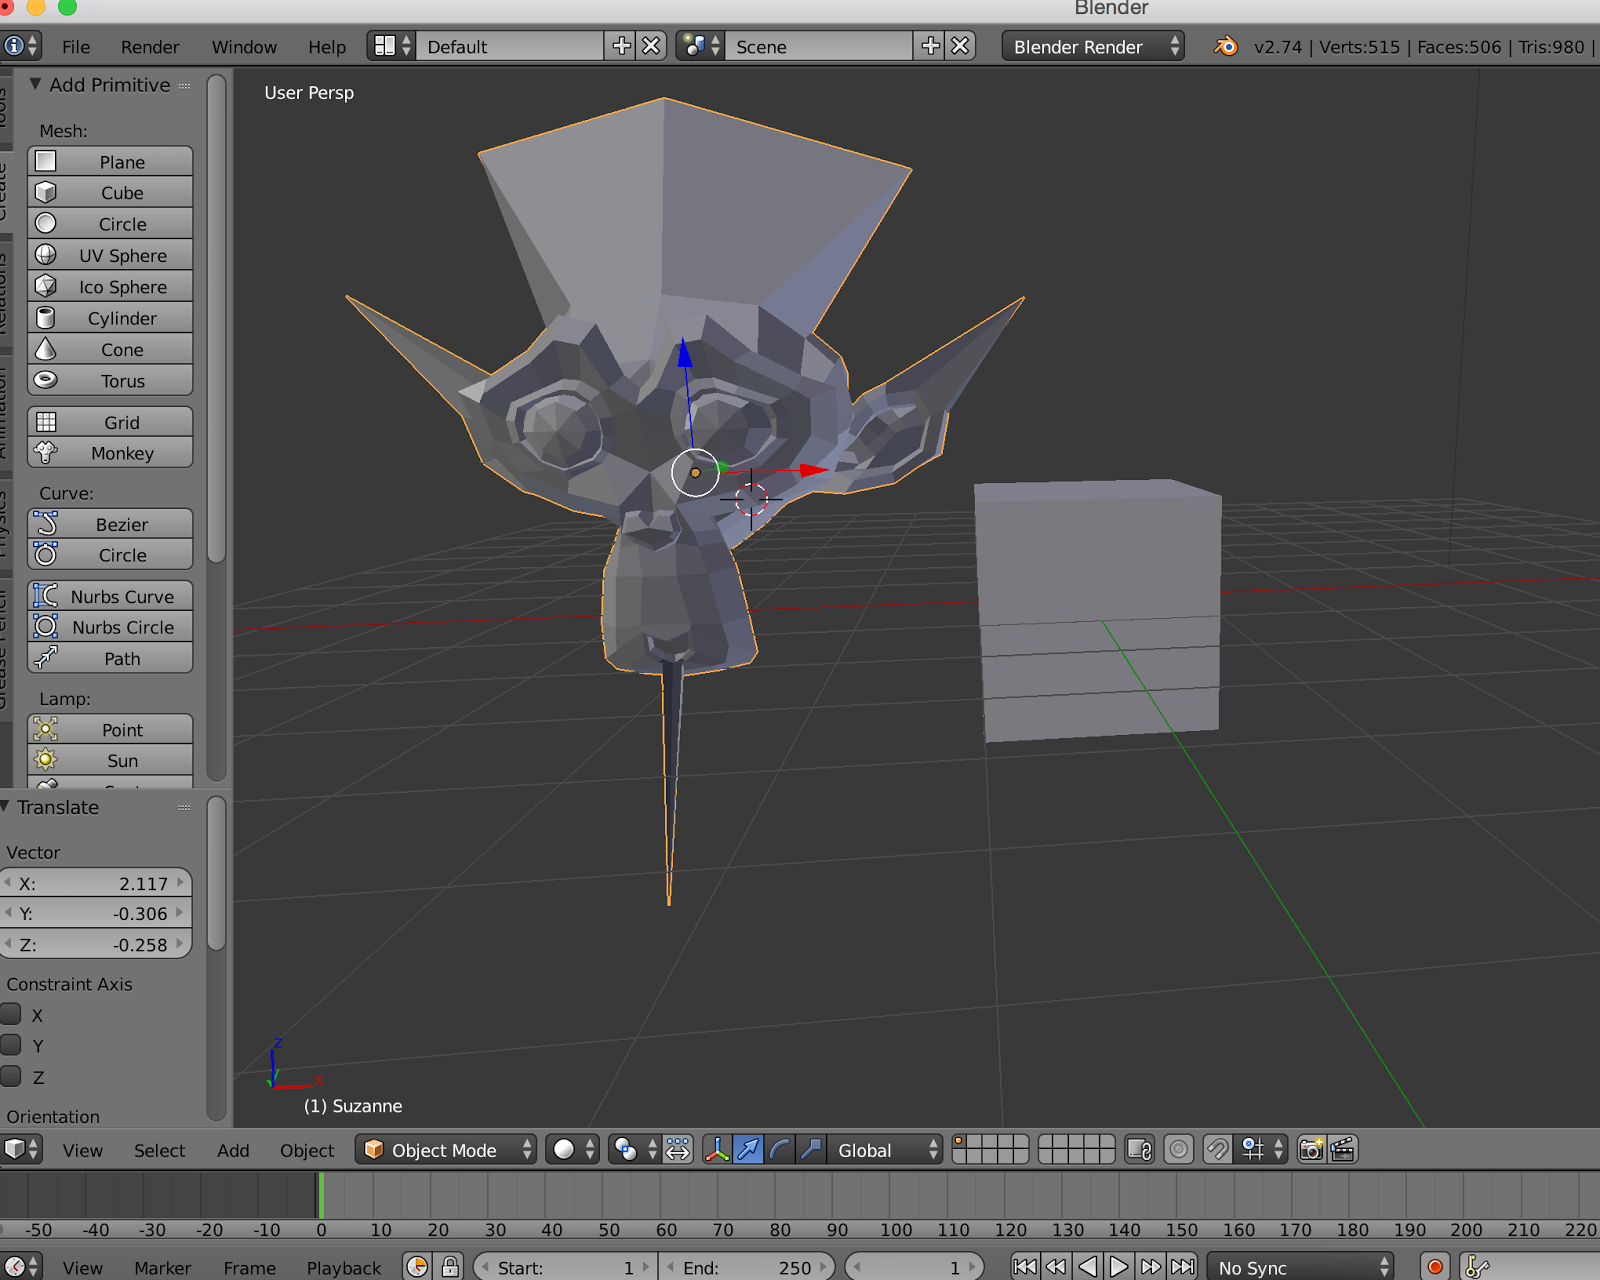The width and height of the screenshot is (1600, 1280).
Task: Open the Render menu
Action: click(150, 47)
